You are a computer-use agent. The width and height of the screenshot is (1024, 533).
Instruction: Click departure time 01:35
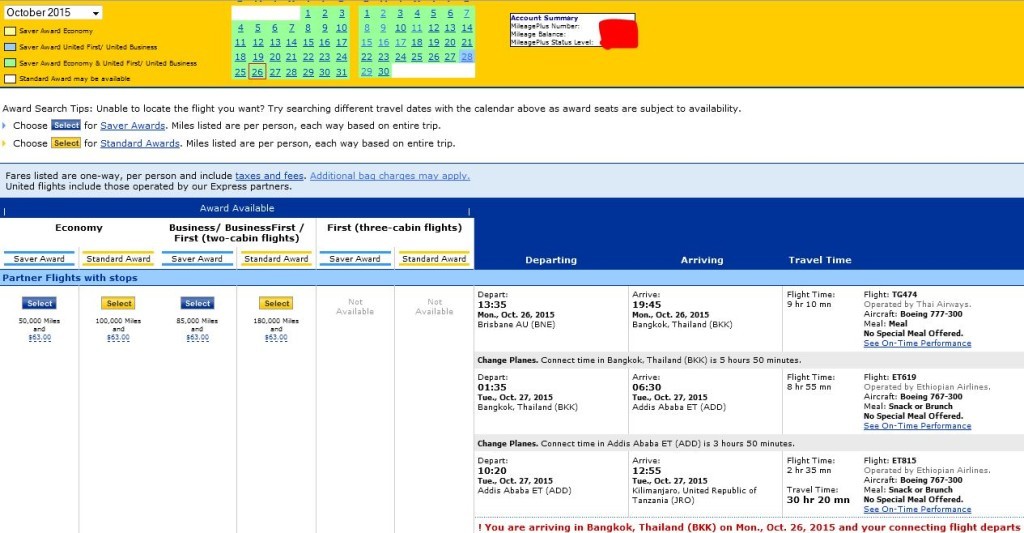point(492,387)
